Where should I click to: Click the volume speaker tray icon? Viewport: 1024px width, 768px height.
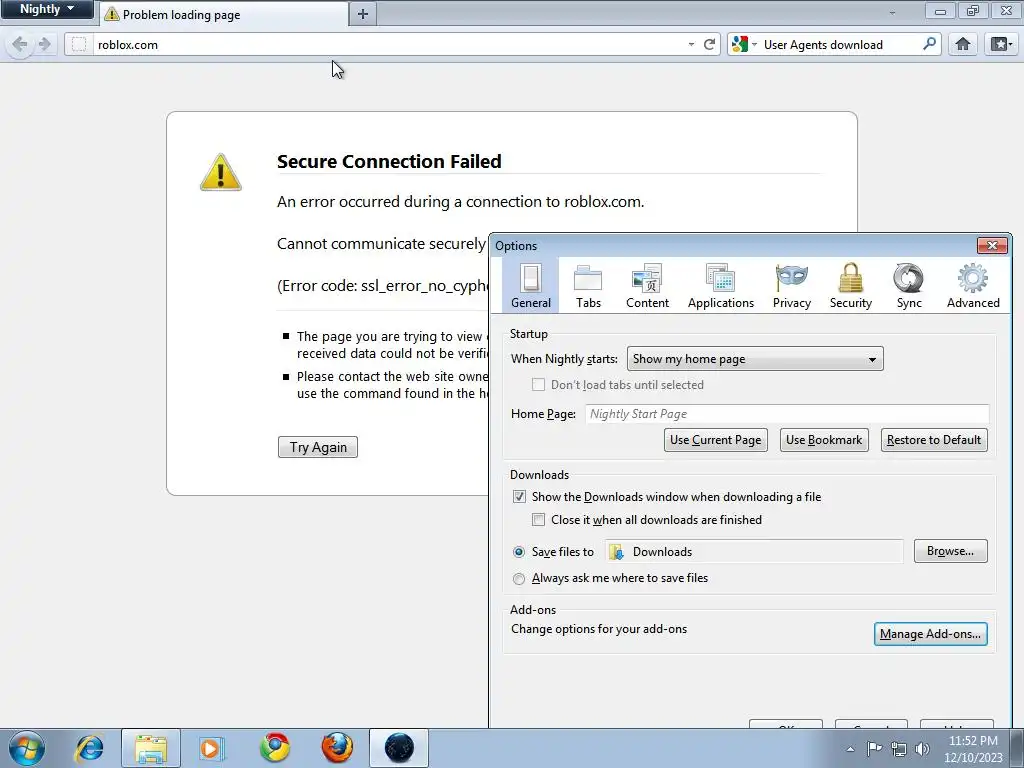(922, 749)
